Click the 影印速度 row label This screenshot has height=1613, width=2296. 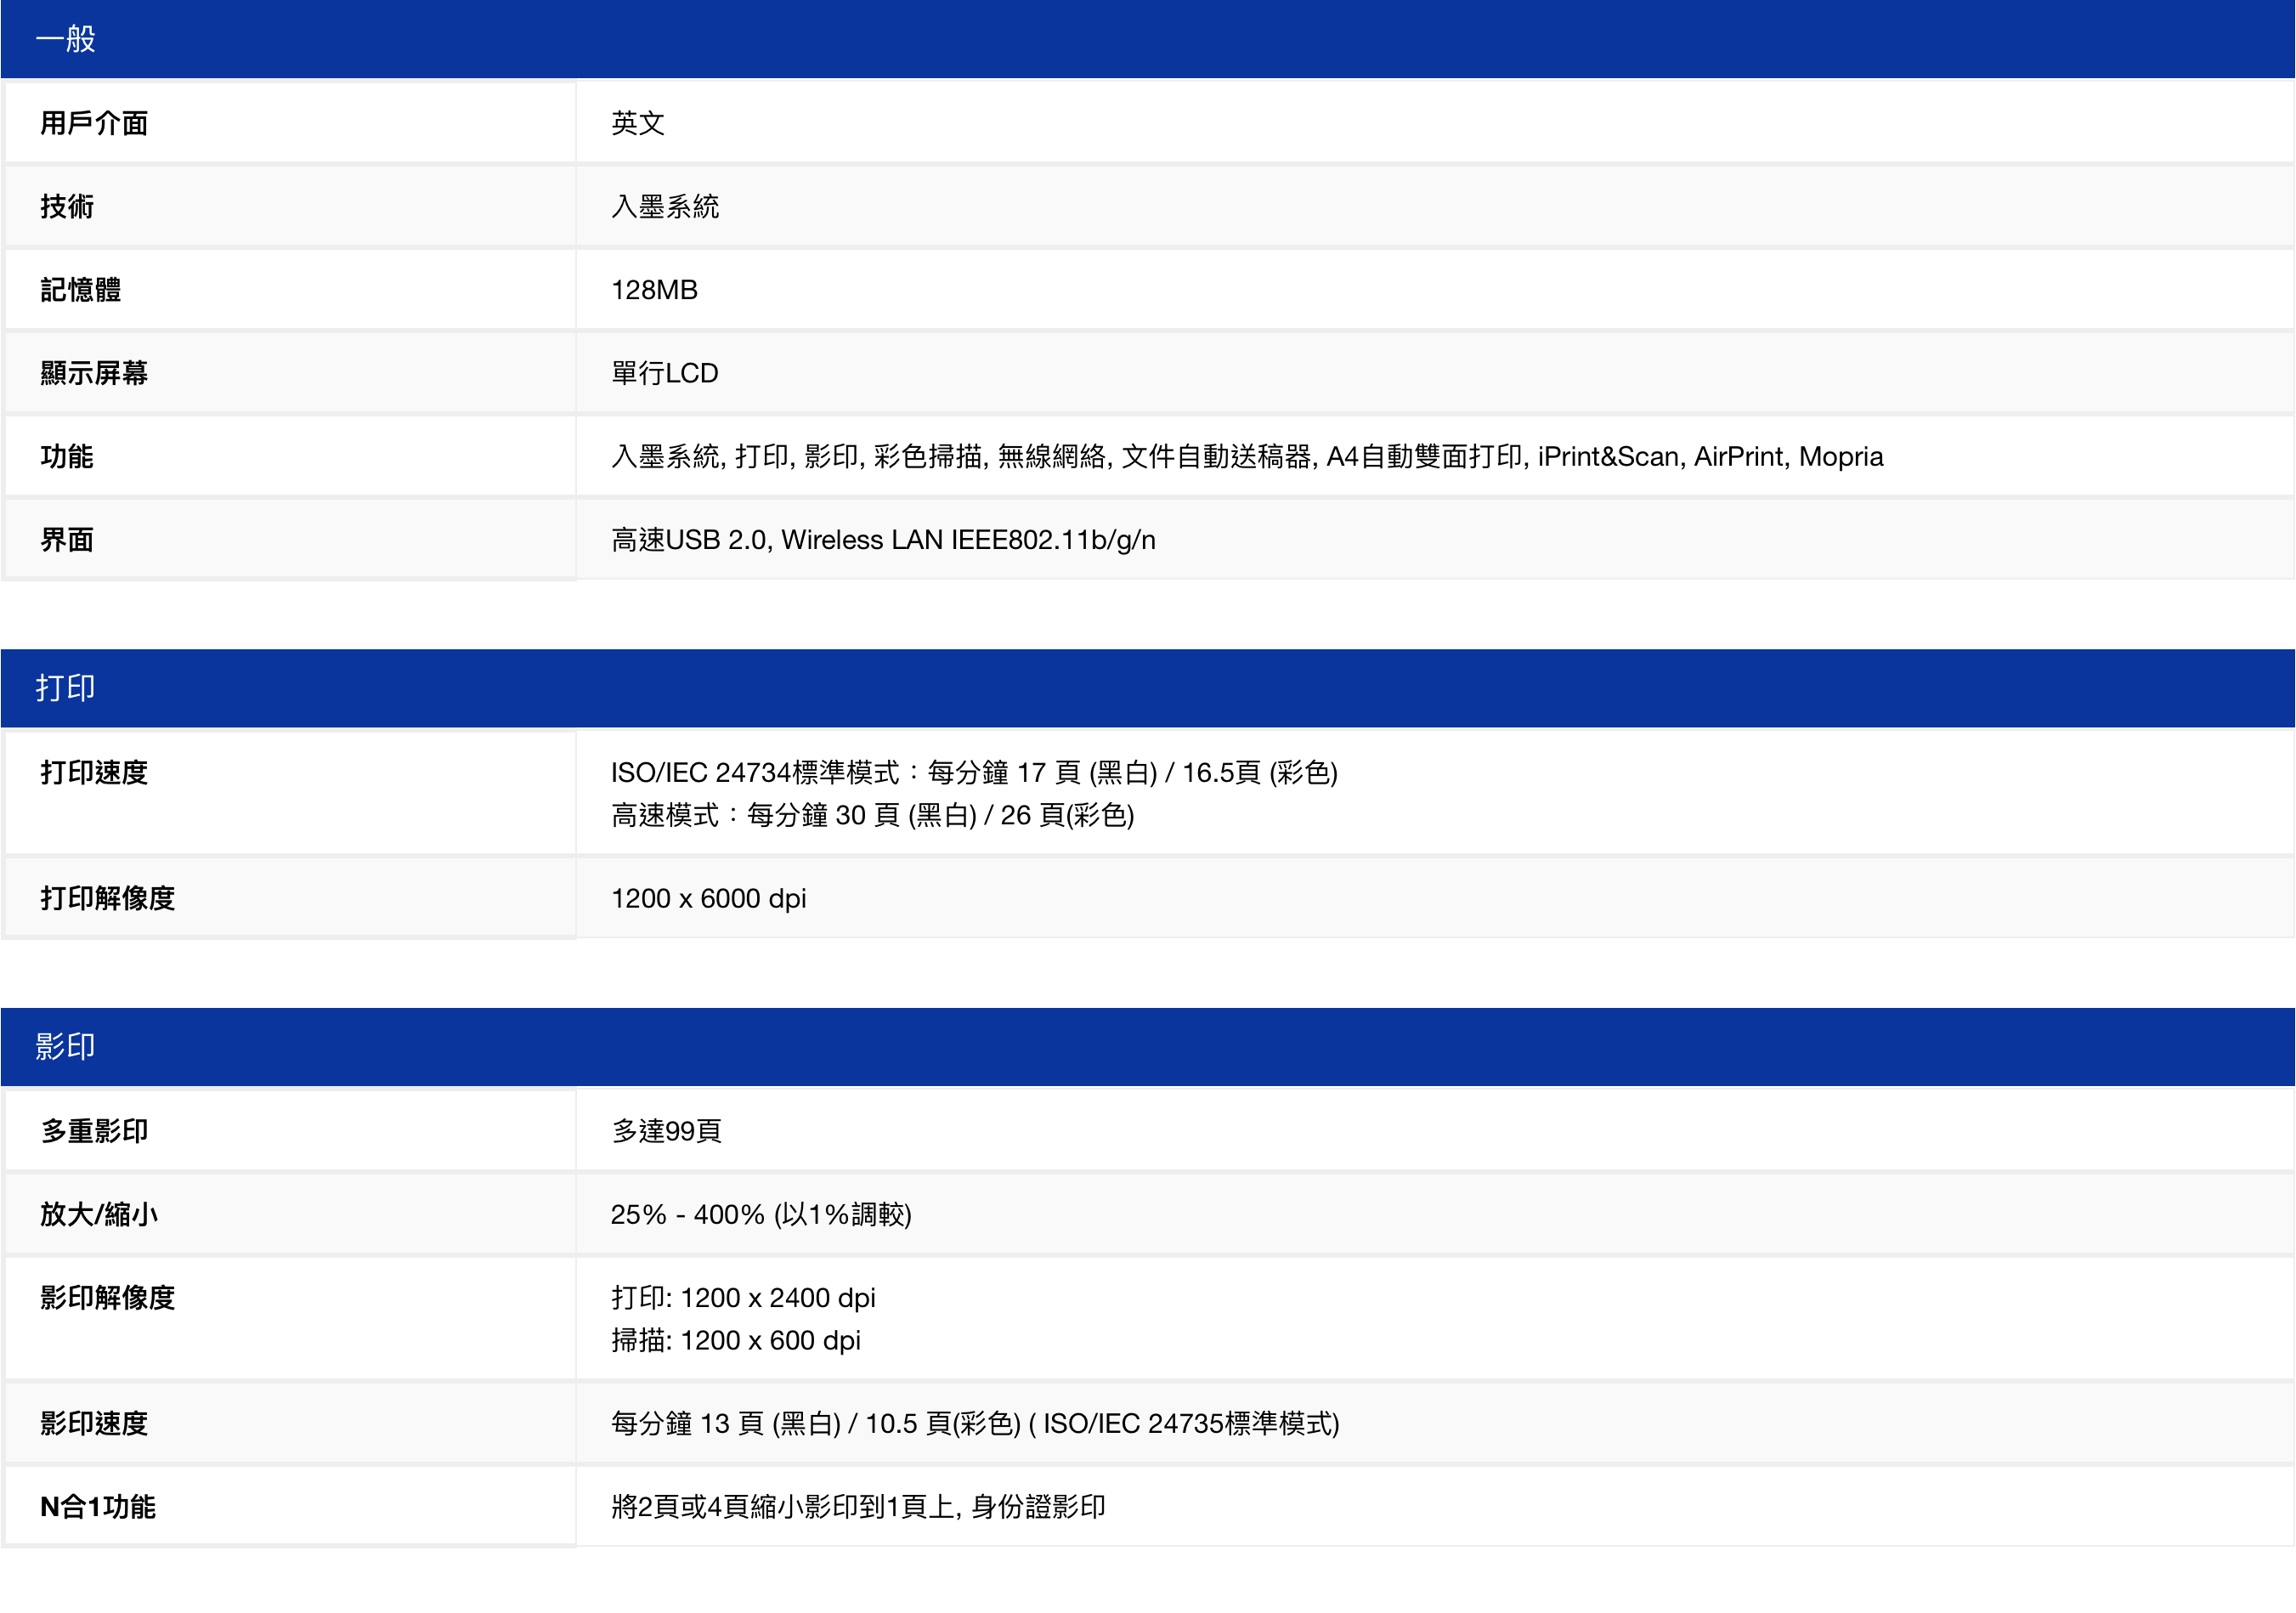[94, 1423]
